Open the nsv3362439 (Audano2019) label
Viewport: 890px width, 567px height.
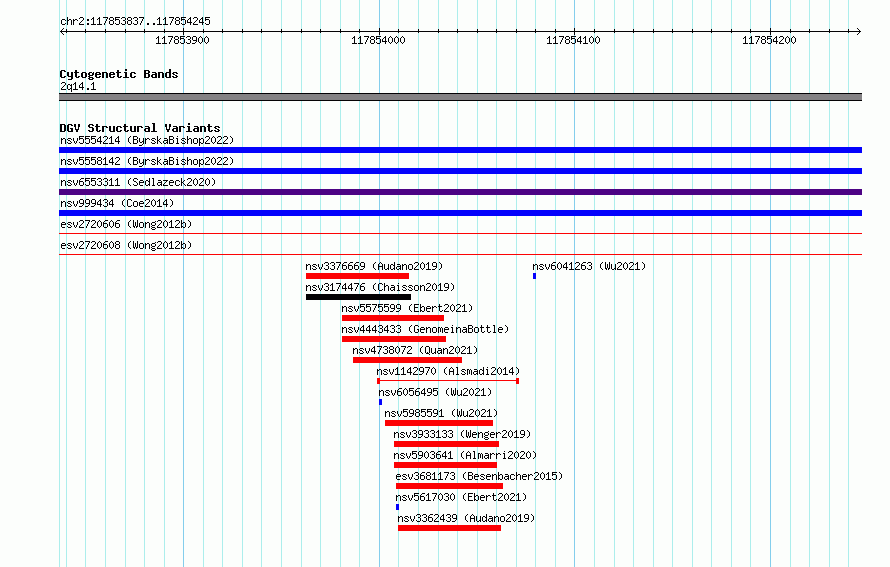pos(466,518)
